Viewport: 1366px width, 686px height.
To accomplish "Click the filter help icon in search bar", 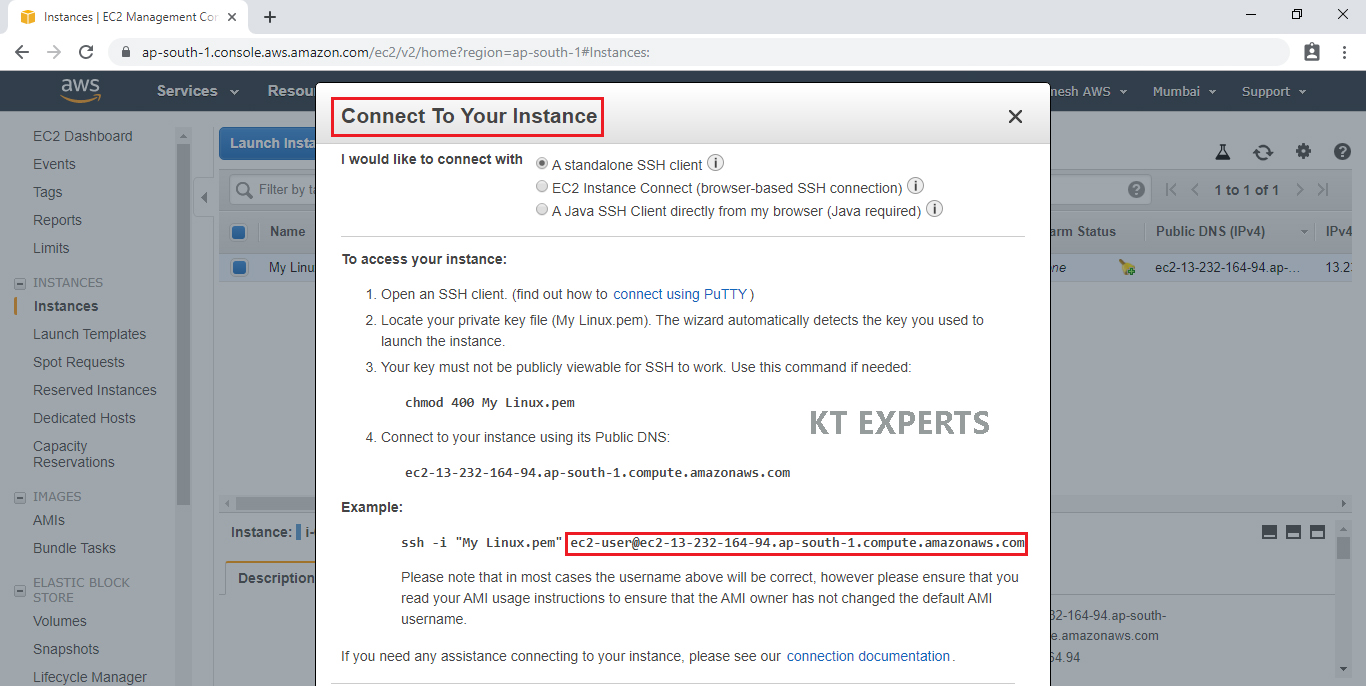I will coord(1136,190).
